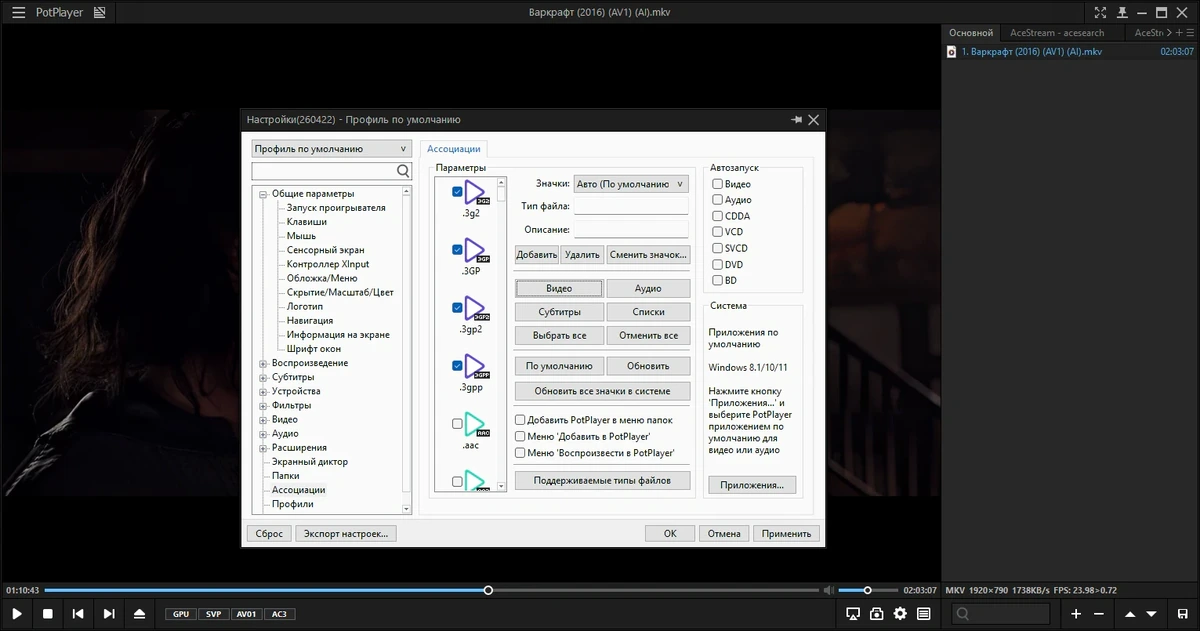
Task: Click 'Экспорт настроек...' button
Action: point(346,533)
